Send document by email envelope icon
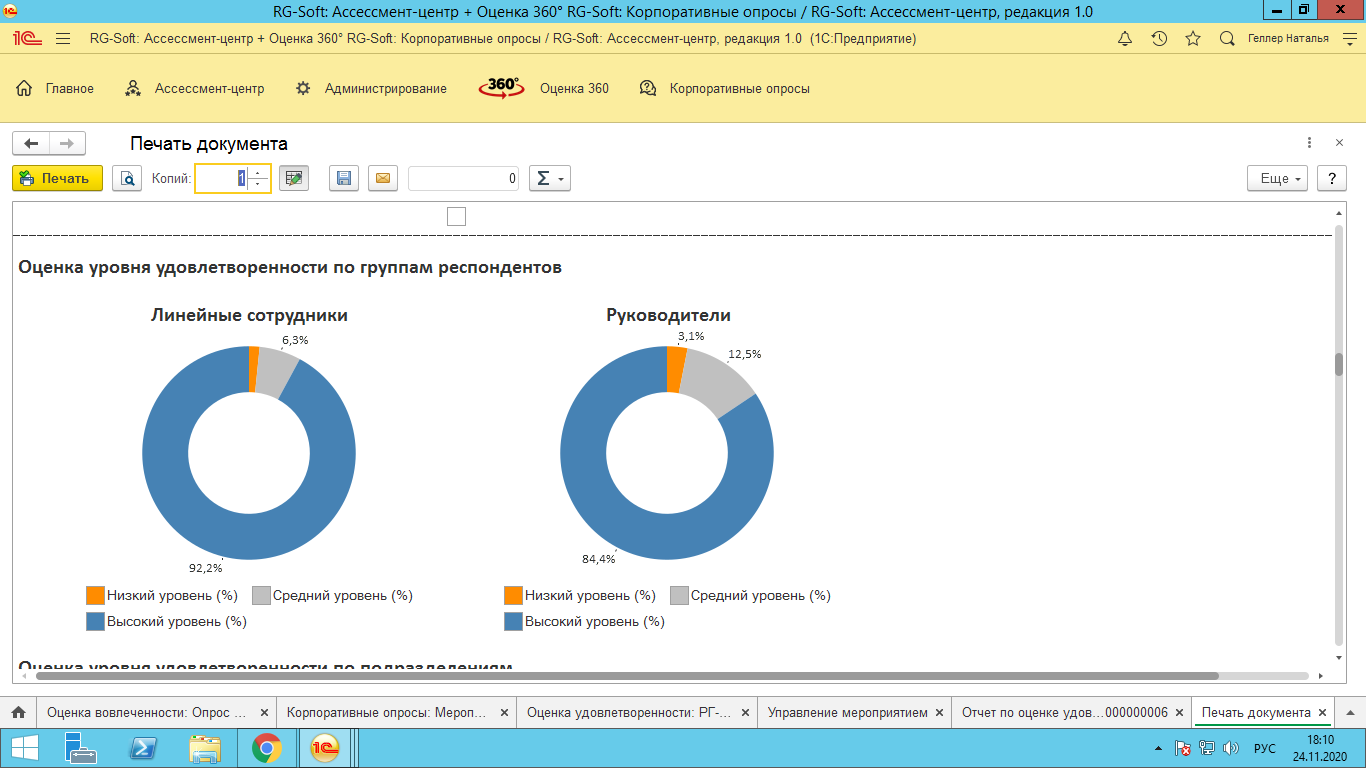 382,179
